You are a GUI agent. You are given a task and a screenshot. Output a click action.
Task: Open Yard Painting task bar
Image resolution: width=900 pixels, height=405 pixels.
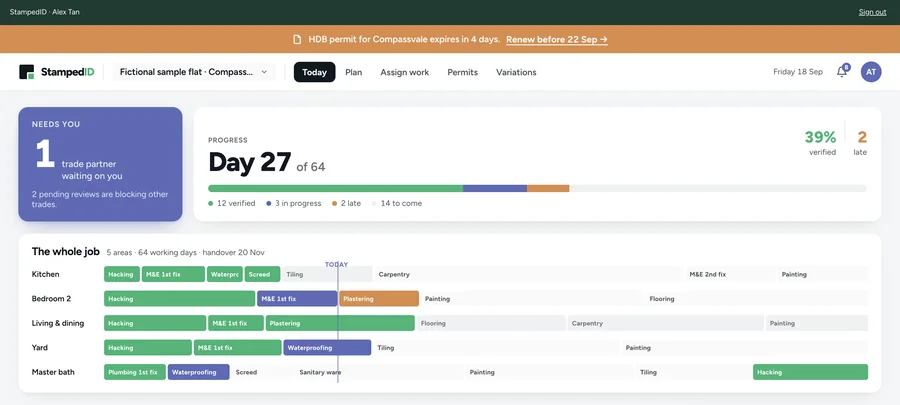point(745,348)
